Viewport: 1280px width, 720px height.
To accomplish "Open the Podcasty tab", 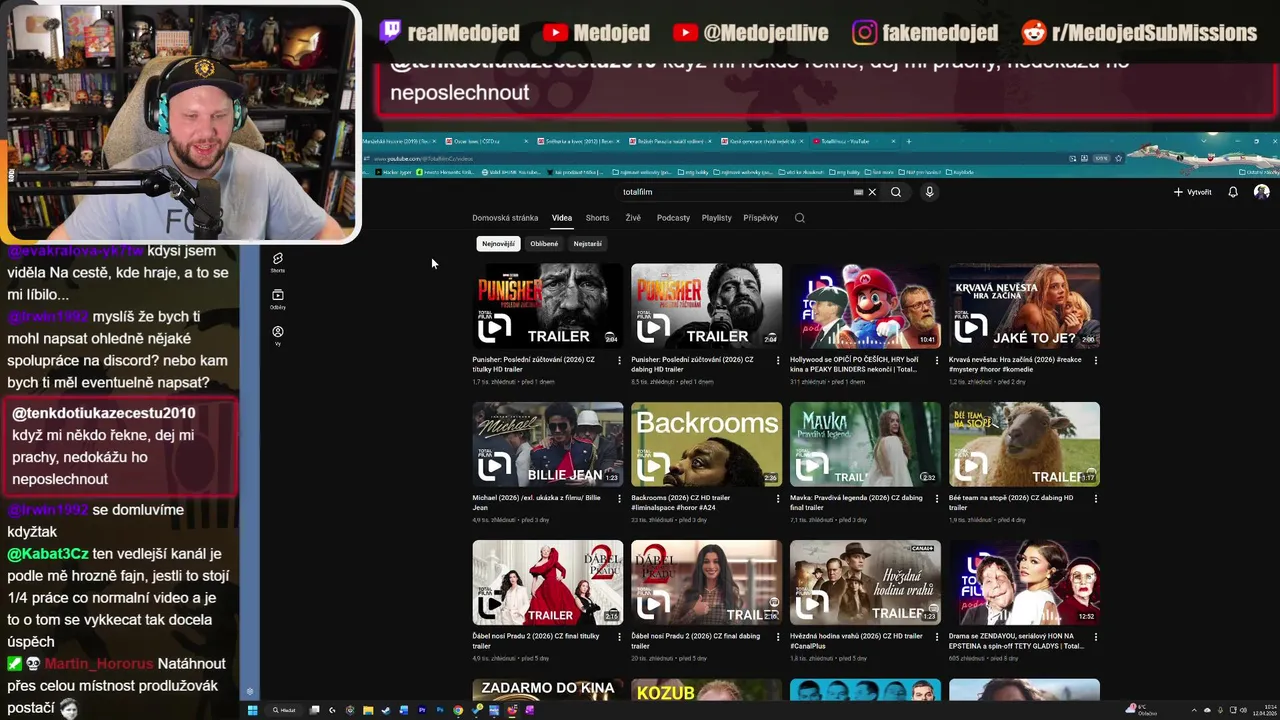I will click(x=673, y=217).
